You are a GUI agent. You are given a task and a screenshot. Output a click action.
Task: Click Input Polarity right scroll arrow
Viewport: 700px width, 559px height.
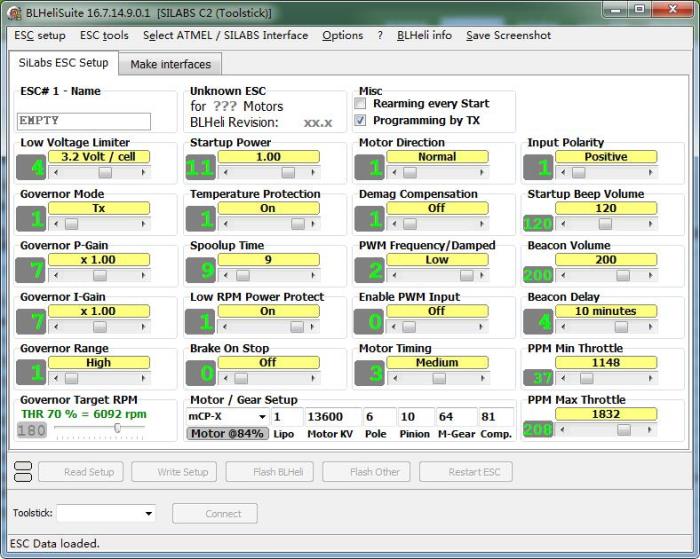click(650, 172)
